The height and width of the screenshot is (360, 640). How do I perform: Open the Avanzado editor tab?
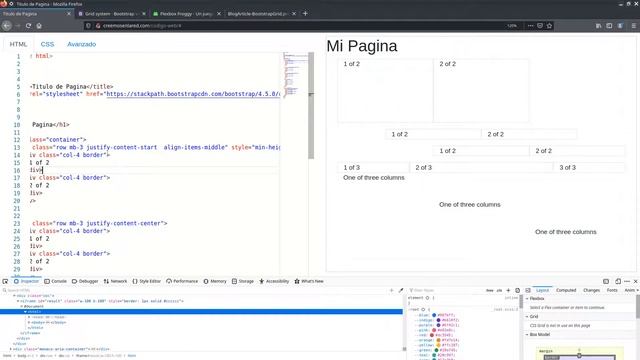point(82,44)
